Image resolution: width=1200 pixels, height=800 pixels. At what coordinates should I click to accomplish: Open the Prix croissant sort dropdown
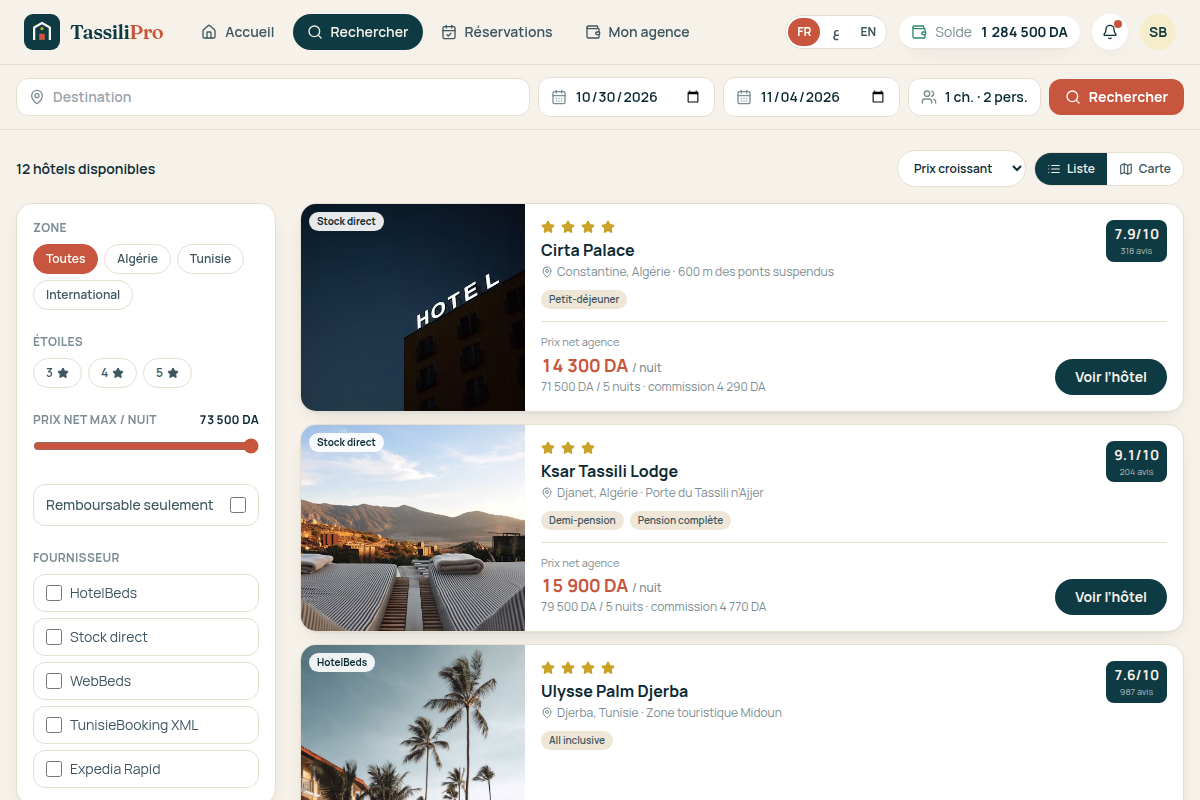tap(961, 169)
